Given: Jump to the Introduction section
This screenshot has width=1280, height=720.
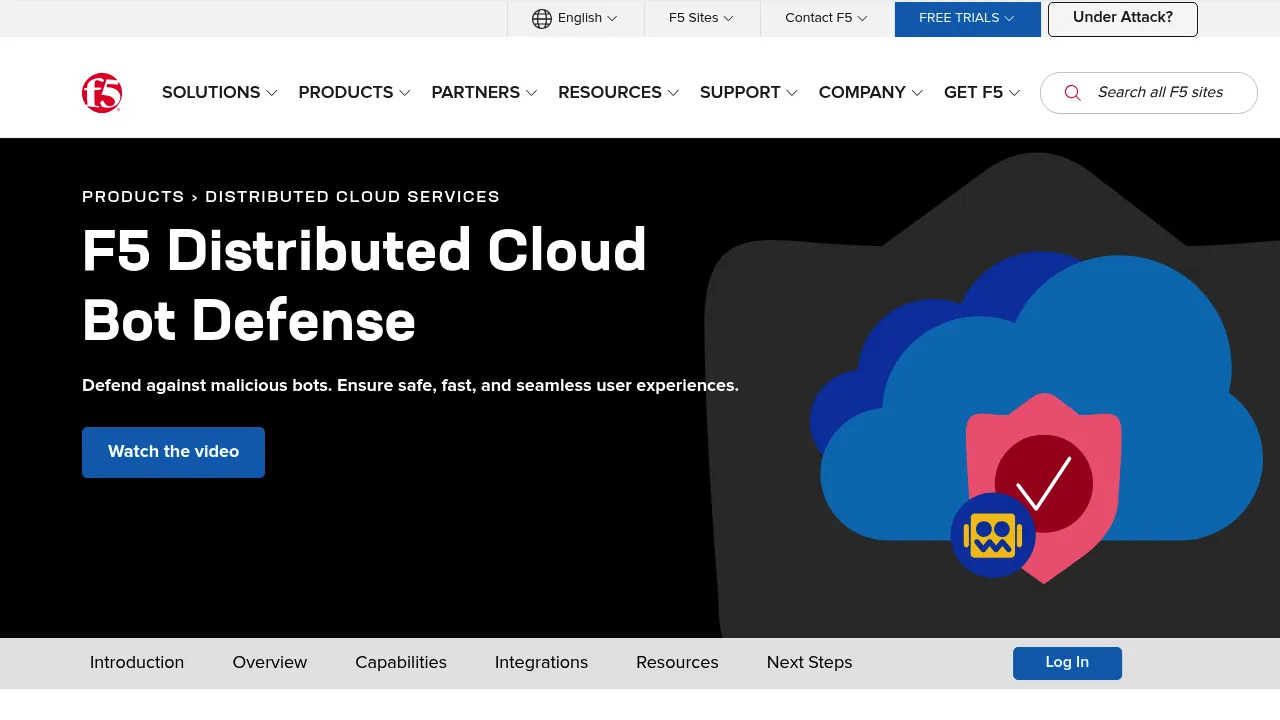Looking at the screenshot, I should coord(137,662).
